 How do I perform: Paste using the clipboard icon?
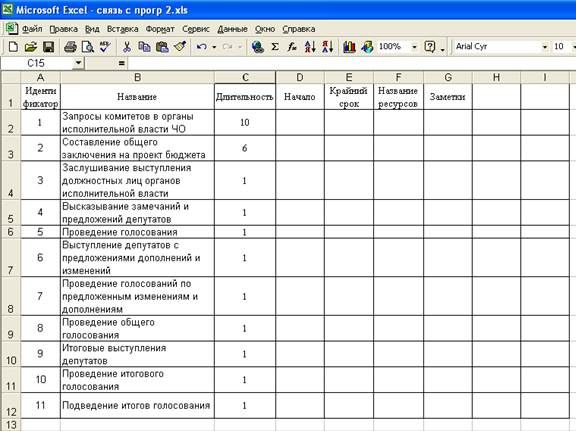point(162,47)
